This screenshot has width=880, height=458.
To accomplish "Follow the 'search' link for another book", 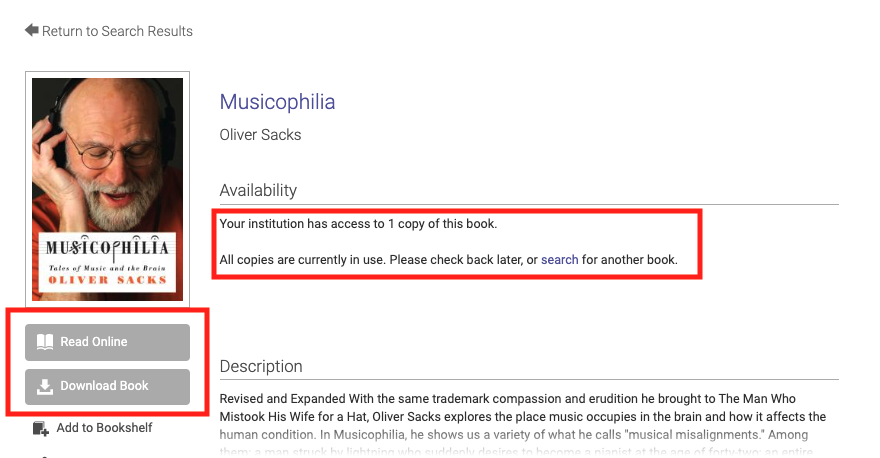I will pos(560,260).
